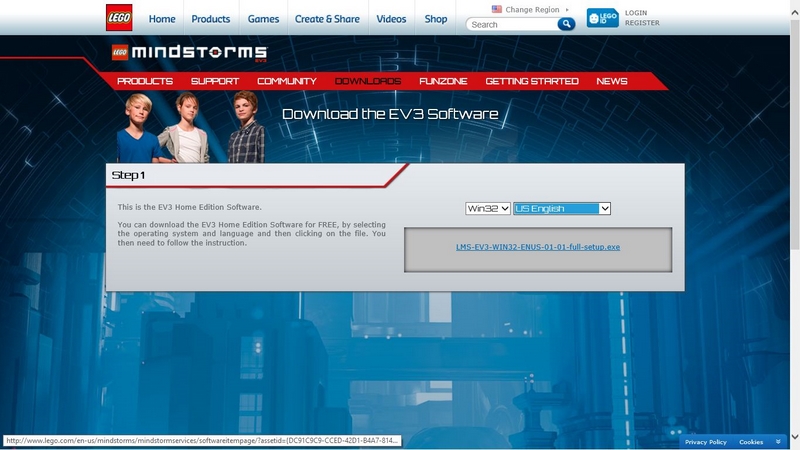This screenshot has width=800, height=450.
Task: Select the GETTING STARTED tab
Action: (532, 81)
